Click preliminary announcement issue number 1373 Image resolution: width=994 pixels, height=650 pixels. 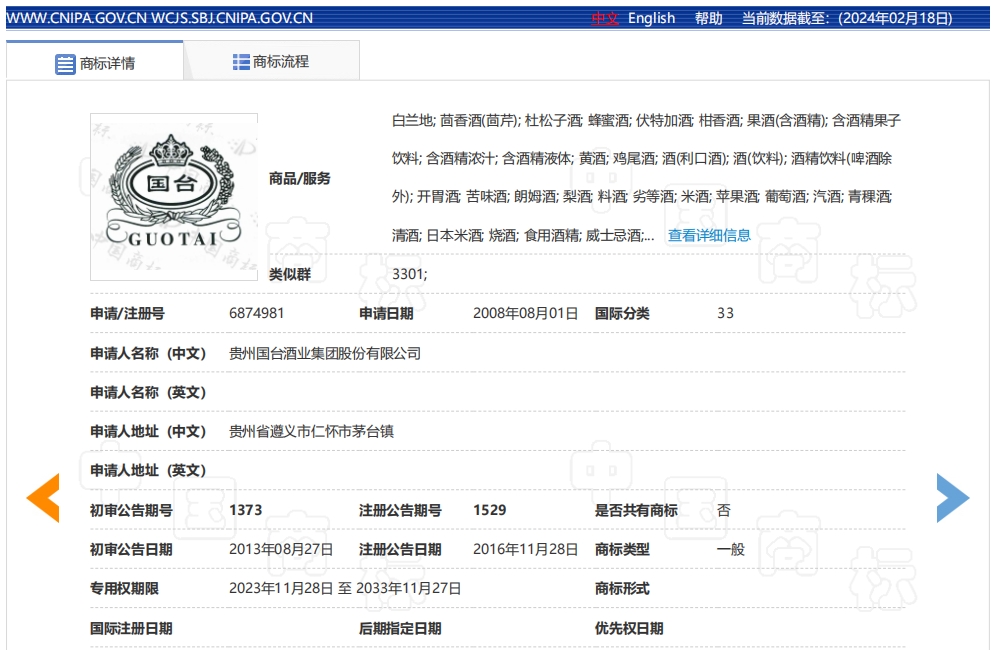(x=246, y=510)
